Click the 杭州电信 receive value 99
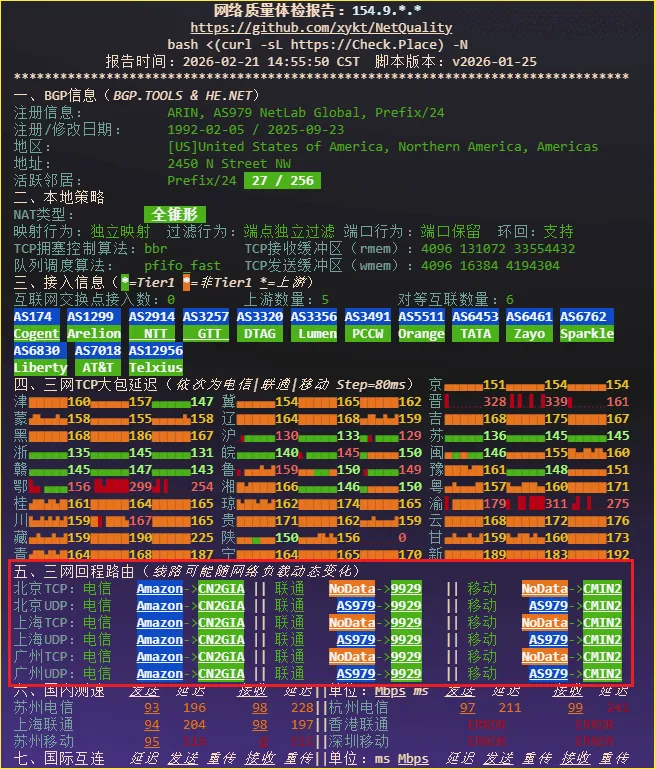Viewport: 655px width, 769px height. (x=575, y=708)
